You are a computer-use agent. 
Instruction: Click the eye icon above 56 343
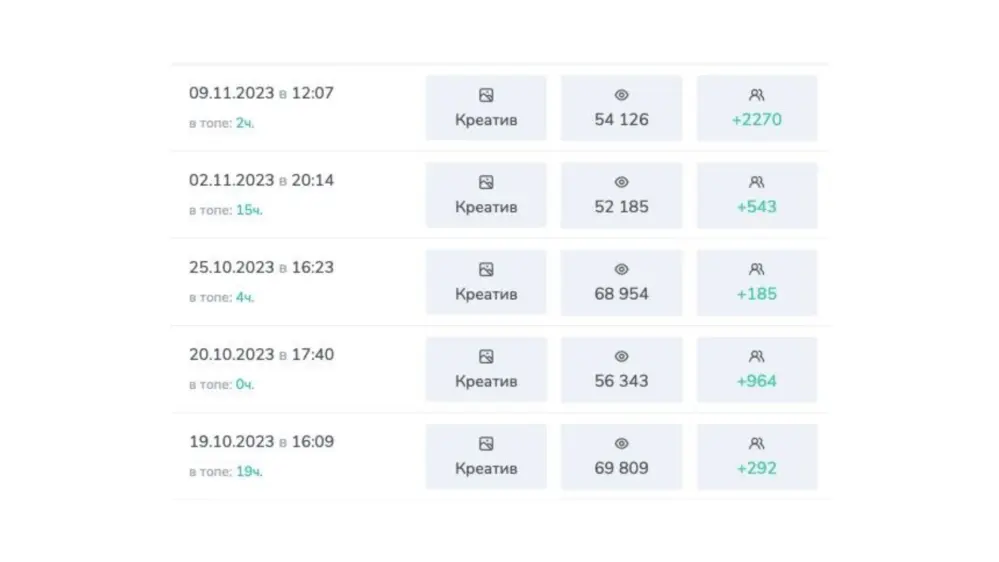tap(621, 357)
